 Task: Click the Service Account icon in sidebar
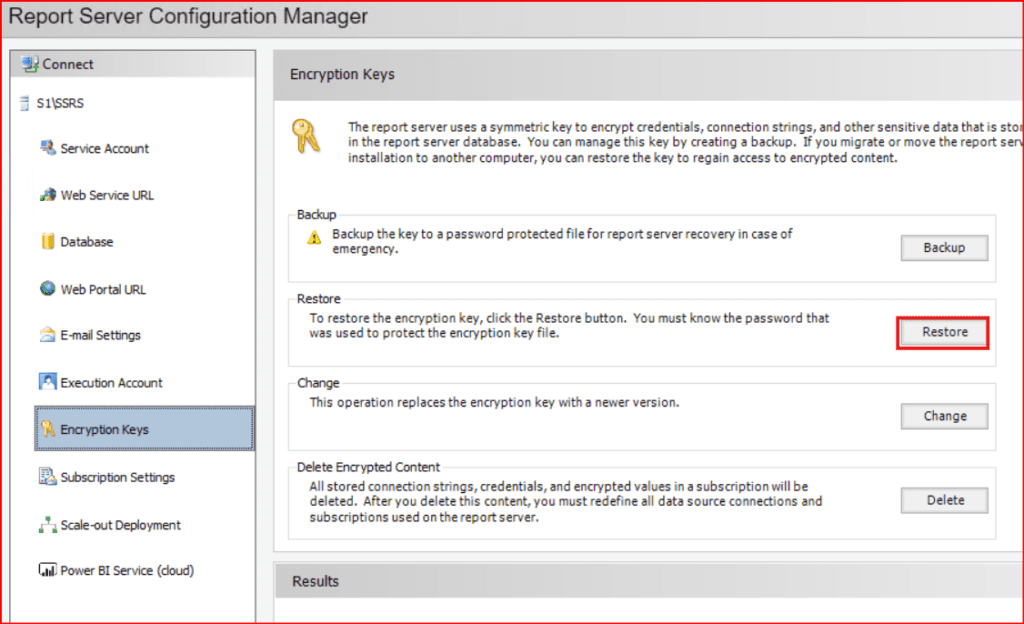[x=47, y=148]
